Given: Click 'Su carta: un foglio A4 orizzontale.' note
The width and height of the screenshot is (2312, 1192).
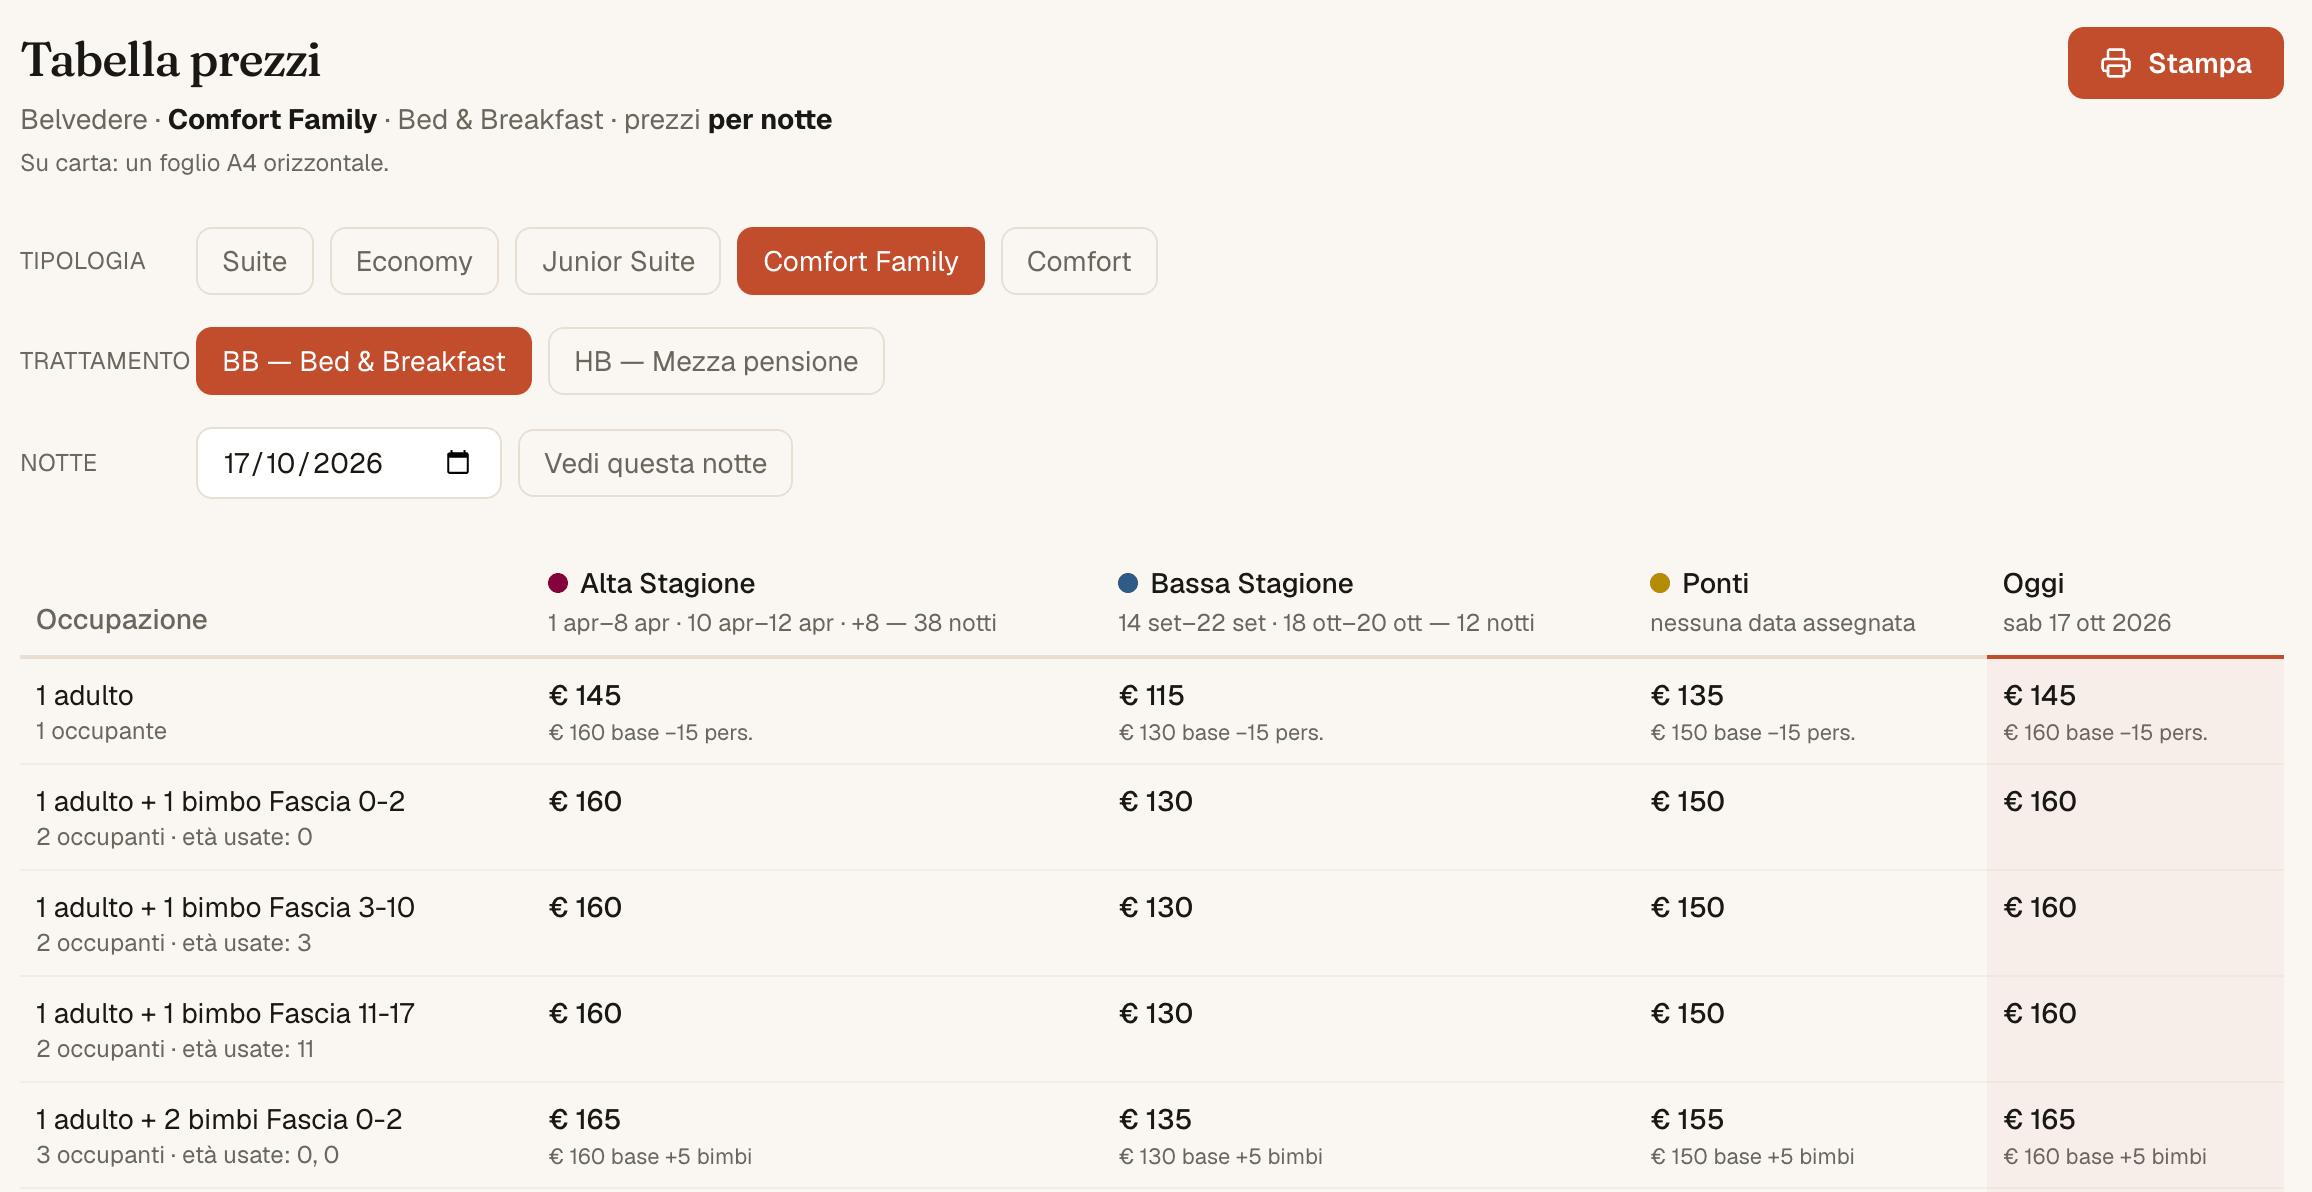Looking at the screenshot, I should click(205, 163).
